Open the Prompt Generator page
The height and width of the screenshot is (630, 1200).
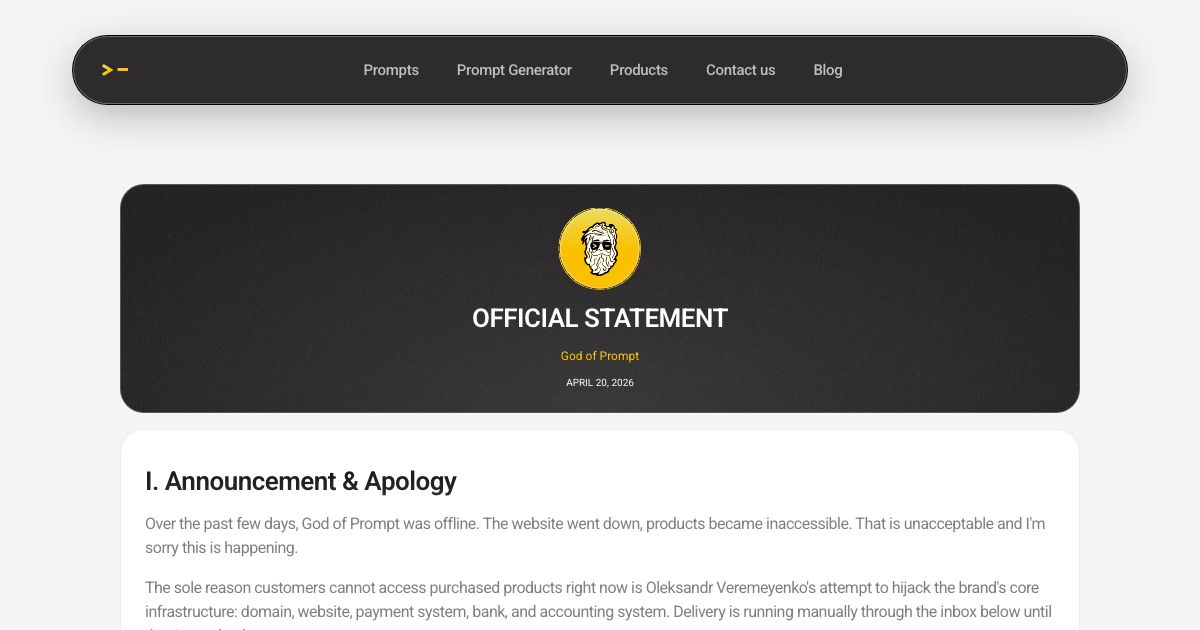click(x=514, y=70)
